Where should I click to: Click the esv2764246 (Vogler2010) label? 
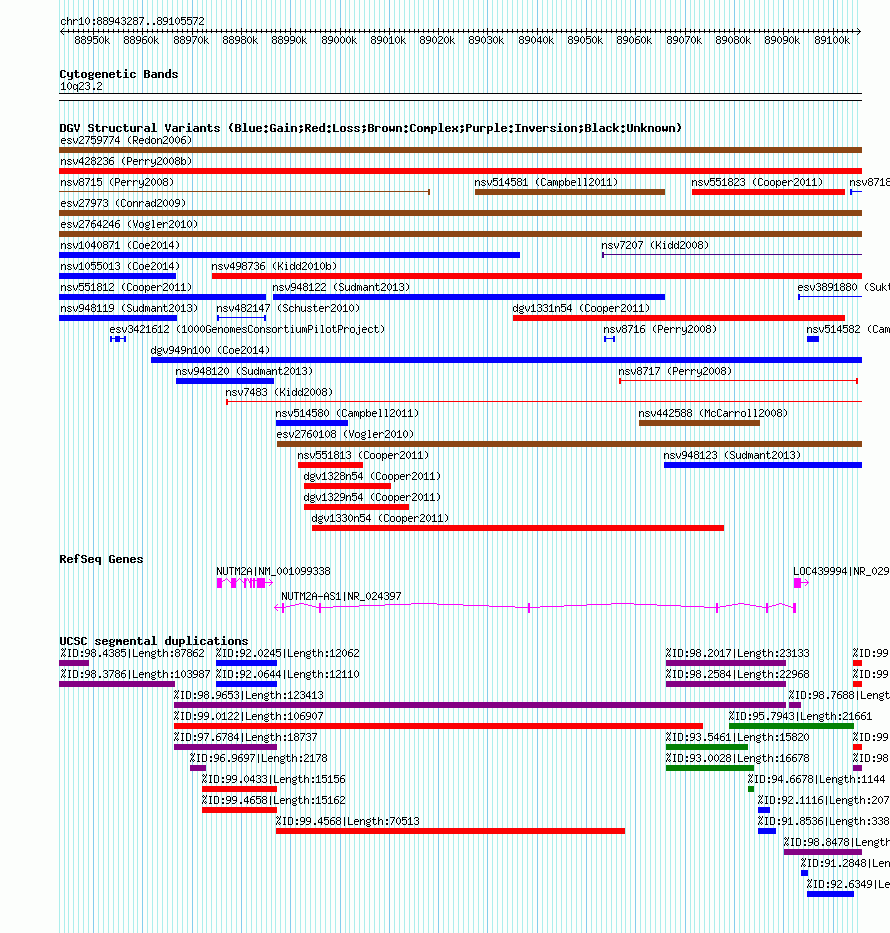129,224
